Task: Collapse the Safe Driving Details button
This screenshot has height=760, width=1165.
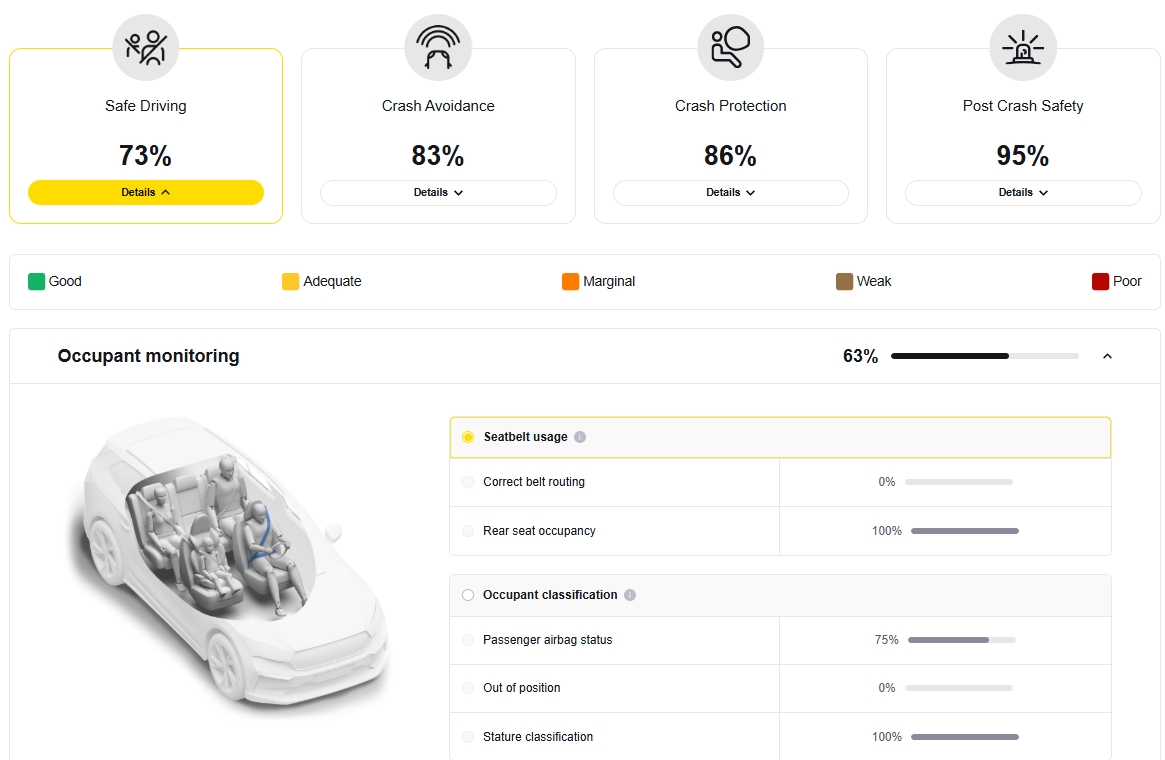Action: tap(146, 192)
